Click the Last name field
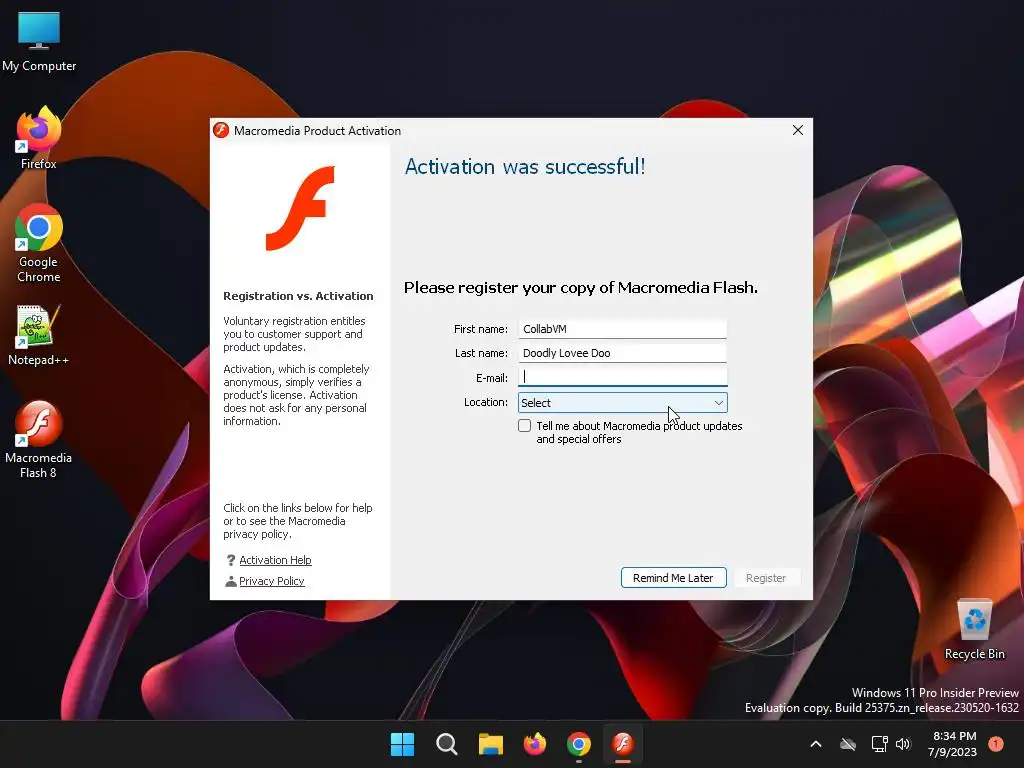1024x768 pixels. 622,353
